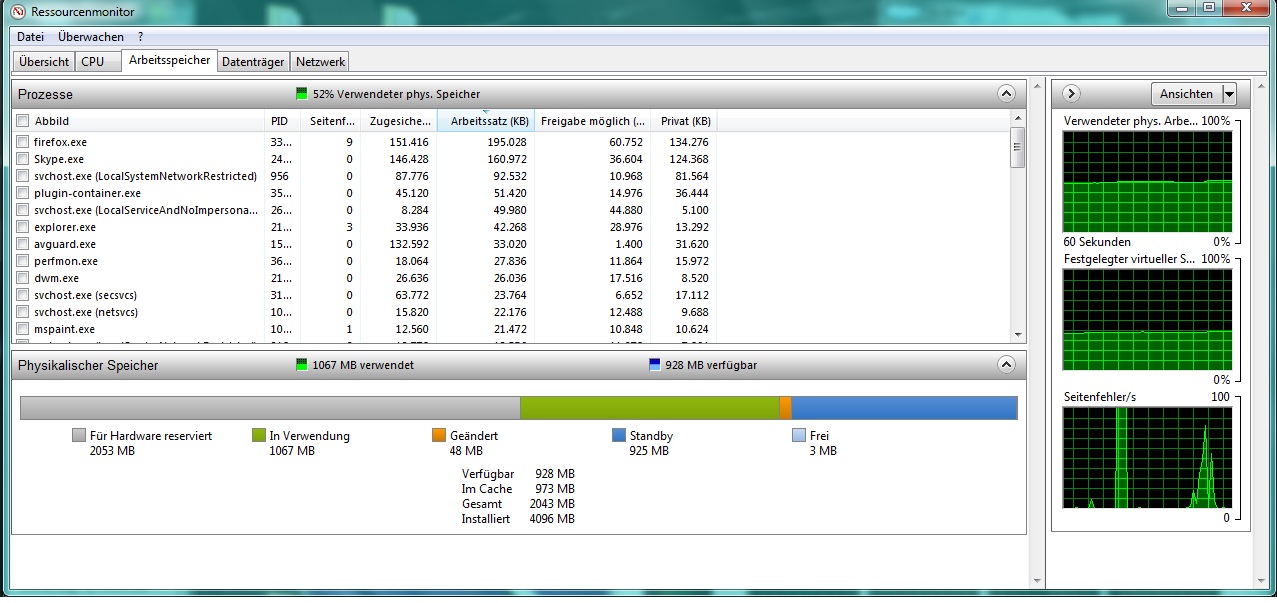Check the Skype.exe checkbox
Viewport: 1277px width, 603px height.
pyautogui.click(x=22, y=159)
